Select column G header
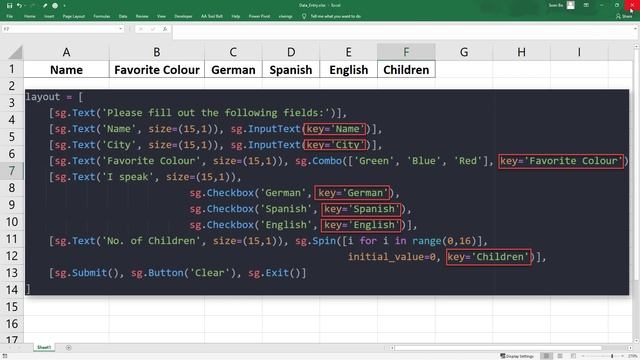 464,52
